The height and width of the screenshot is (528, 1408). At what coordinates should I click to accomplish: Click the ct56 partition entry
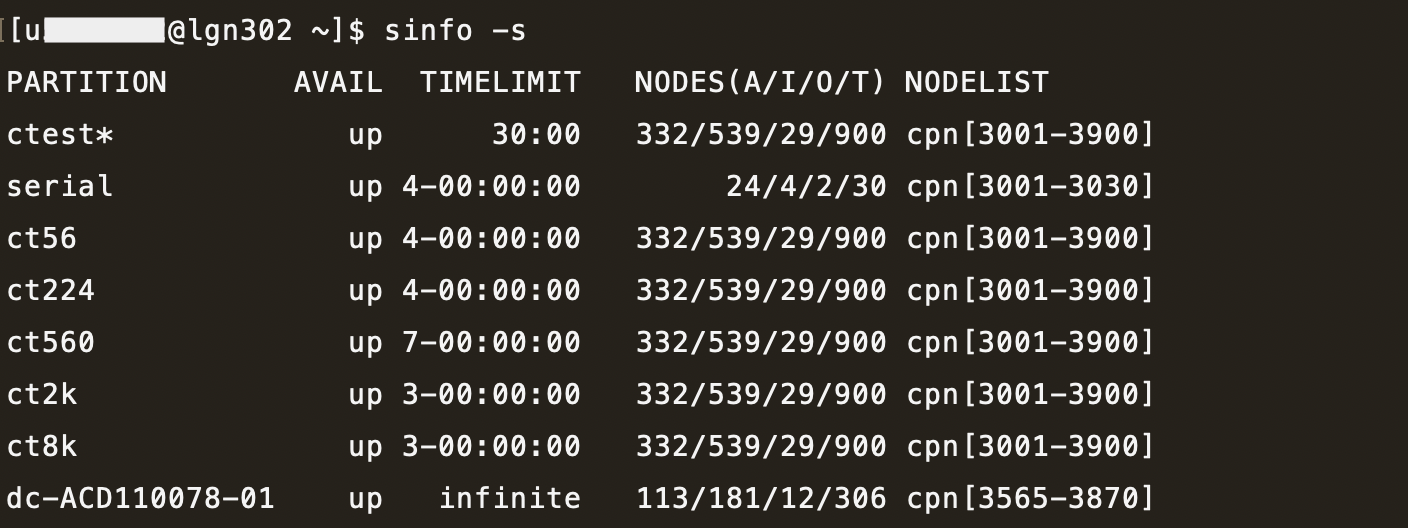tap(42, 238)
